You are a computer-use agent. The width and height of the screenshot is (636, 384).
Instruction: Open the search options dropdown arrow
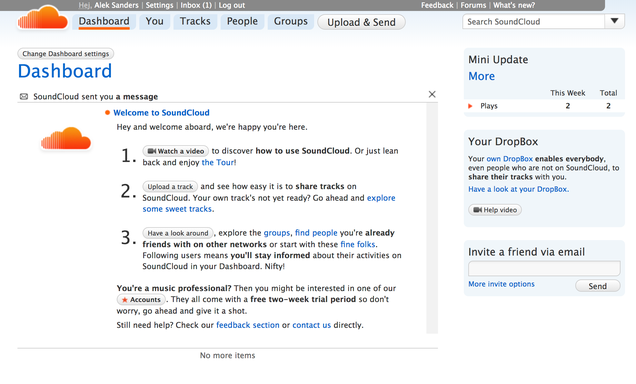pyautogui.click(x=615, y=21)
